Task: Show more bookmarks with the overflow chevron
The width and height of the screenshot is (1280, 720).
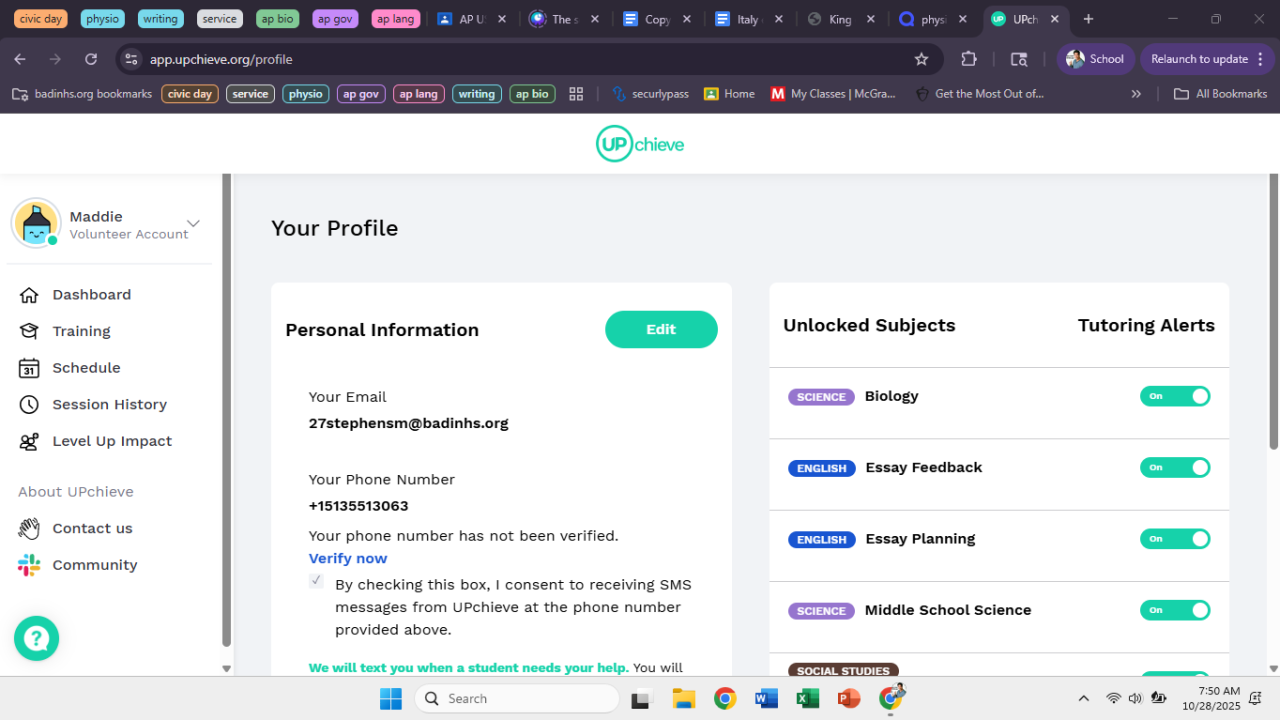Action: click(1136, 94)
